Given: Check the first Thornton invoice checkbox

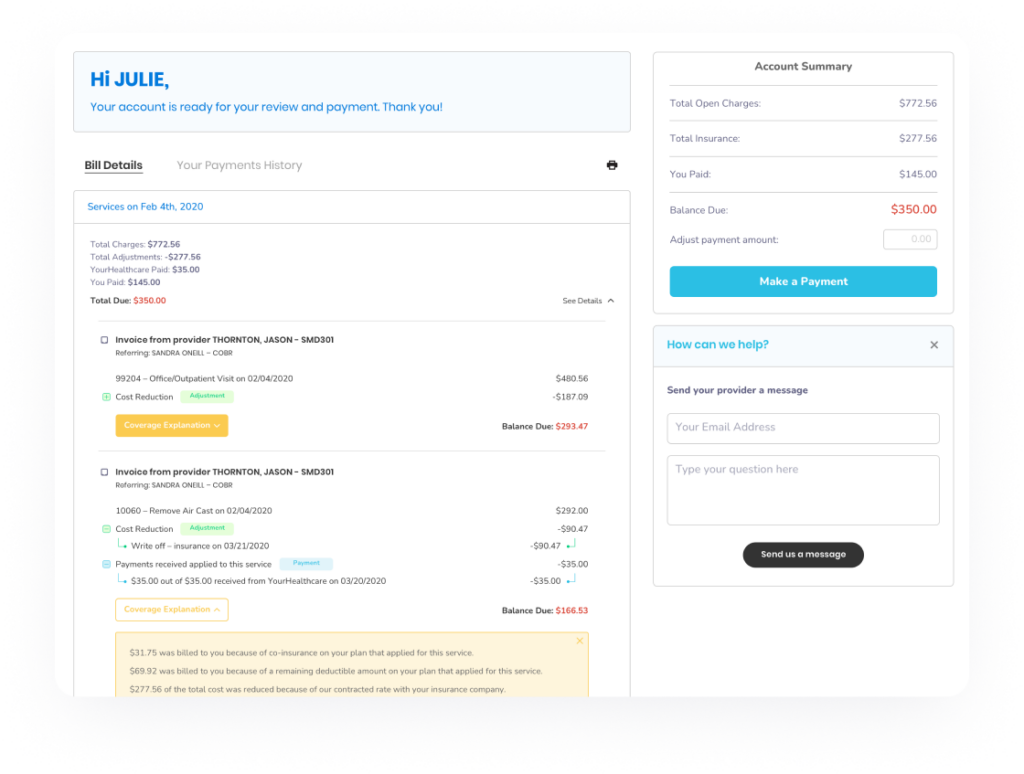Looking at the screenshot, I should coord(104,339).
